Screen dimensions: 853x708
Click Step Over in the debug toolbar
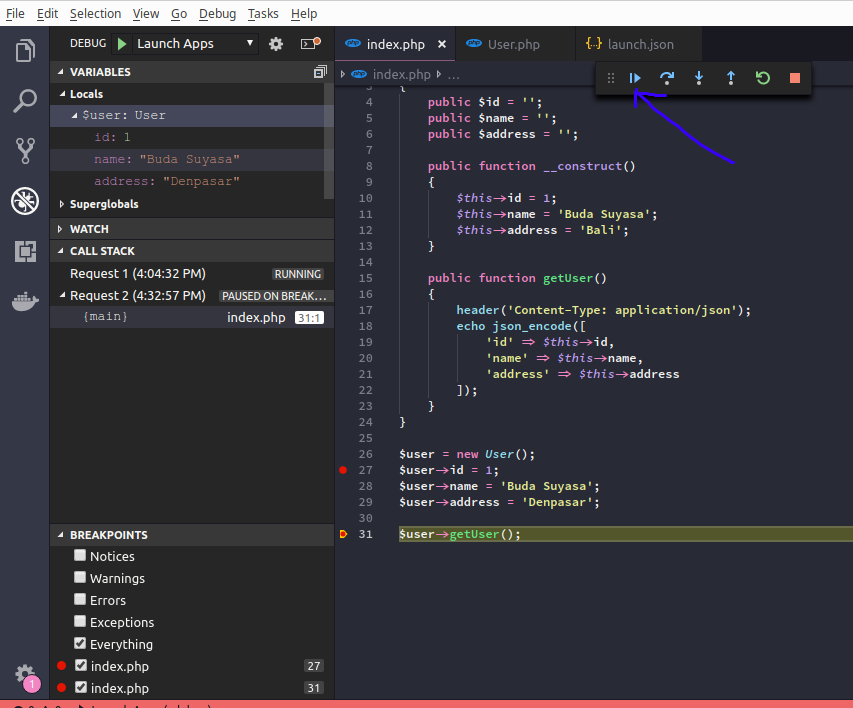tap(666, 77)
